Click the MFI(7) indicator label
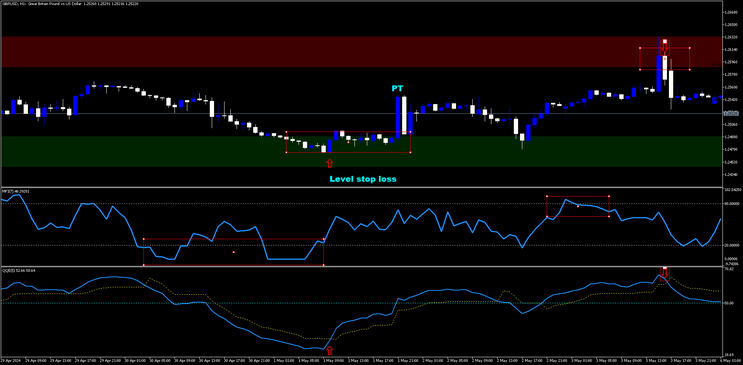Screen dimensions: 743x365 16,191
